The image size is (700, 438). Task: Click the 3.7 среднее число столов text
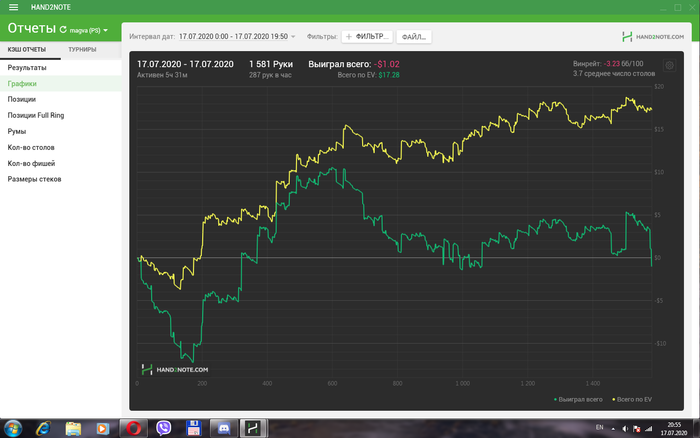614,74
